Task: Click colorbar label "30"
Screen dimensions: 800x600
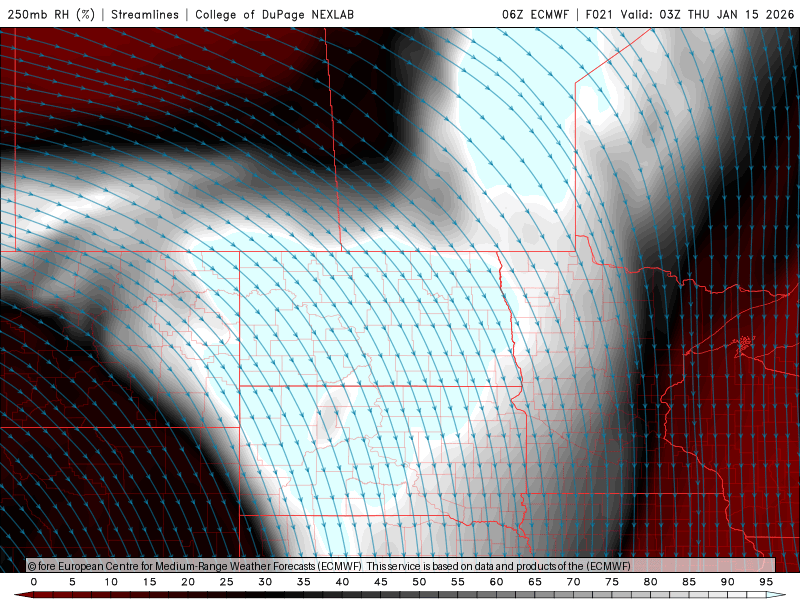Action: (265, 582)
